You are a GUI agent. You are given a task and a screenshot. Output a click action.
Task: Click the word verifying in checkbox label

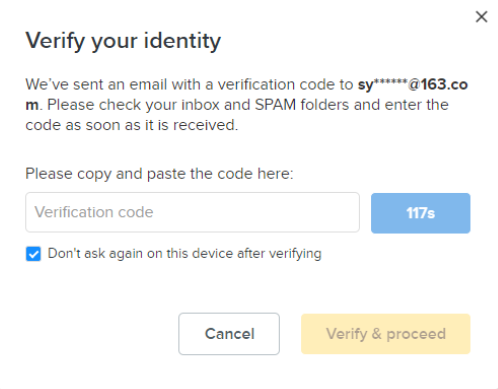pyautogui.click(x=295, y=254)
